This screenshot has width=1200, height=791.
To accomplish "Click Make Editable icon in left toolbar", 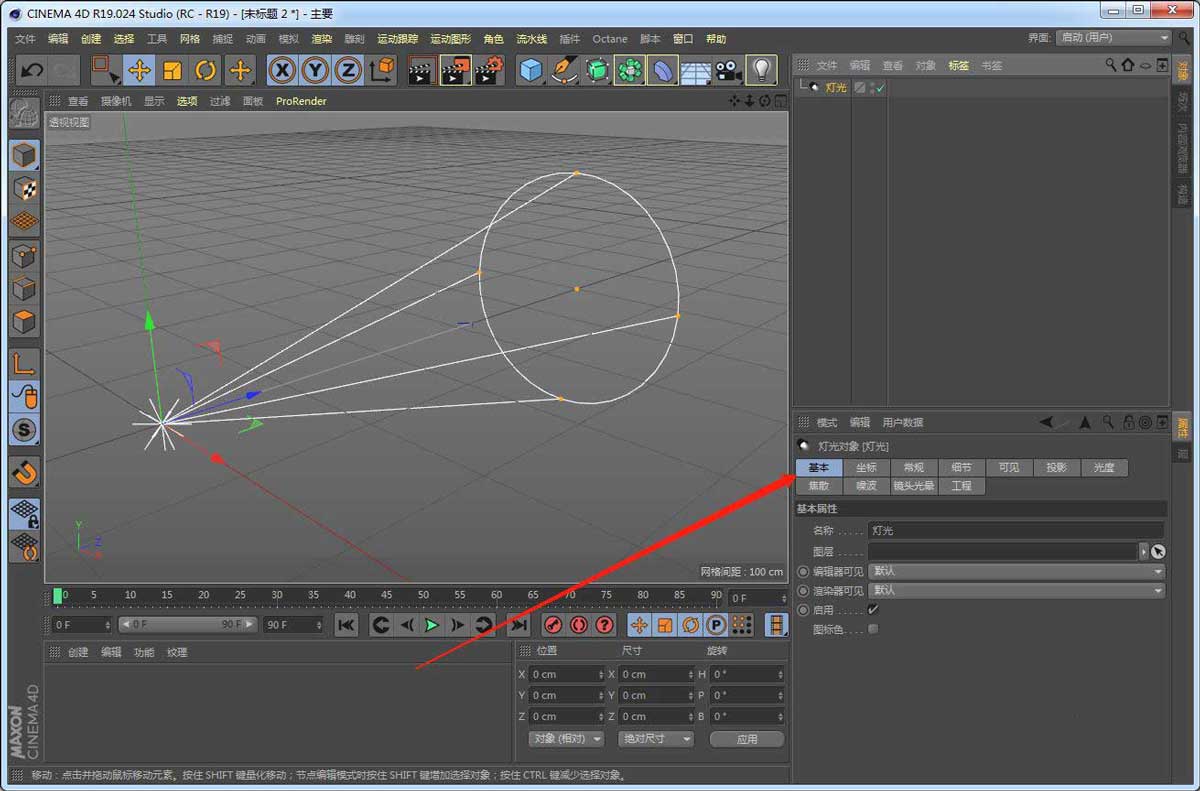I will (x=24, y=112).
